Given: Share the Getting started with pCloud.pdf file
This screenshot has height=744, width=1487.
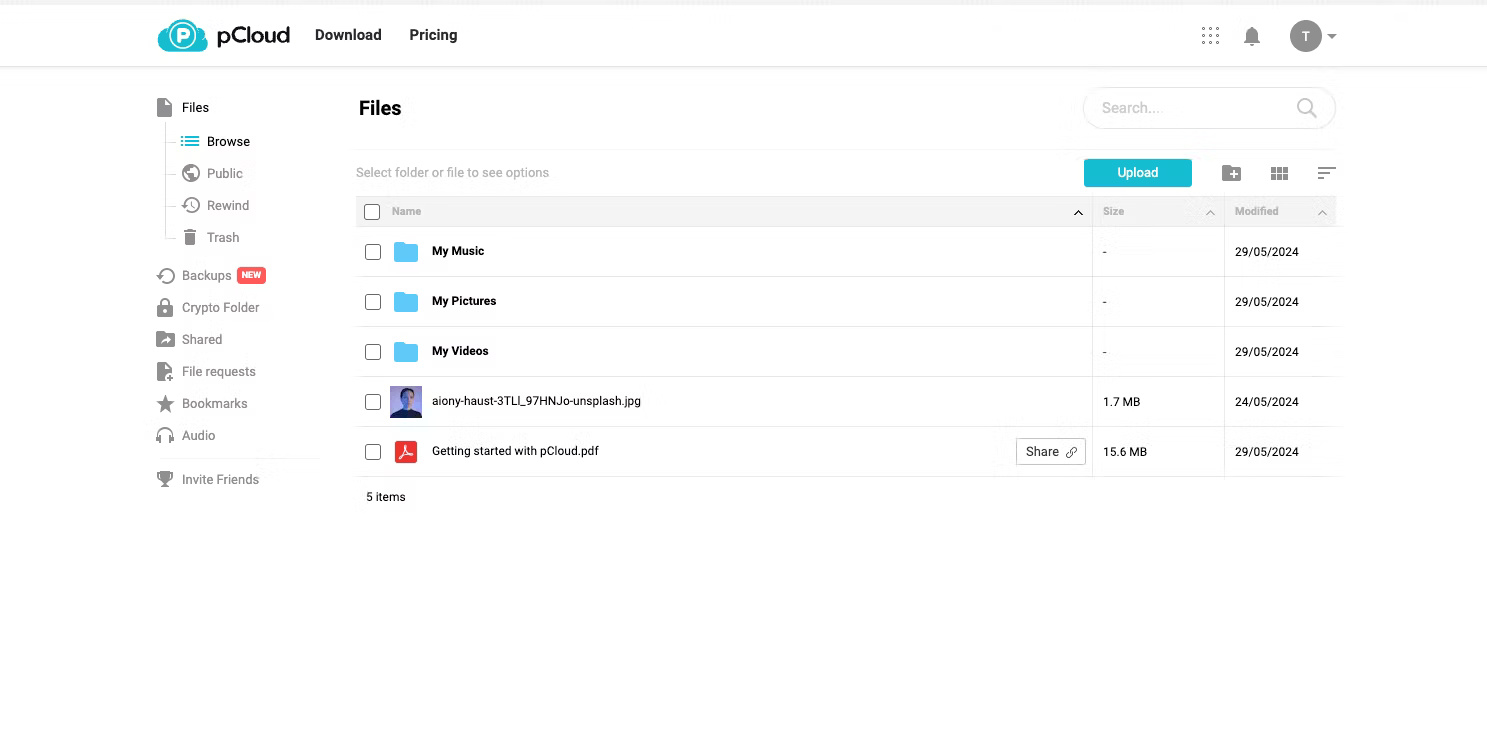Looking at the screenshot, I should coord(1050,451).
